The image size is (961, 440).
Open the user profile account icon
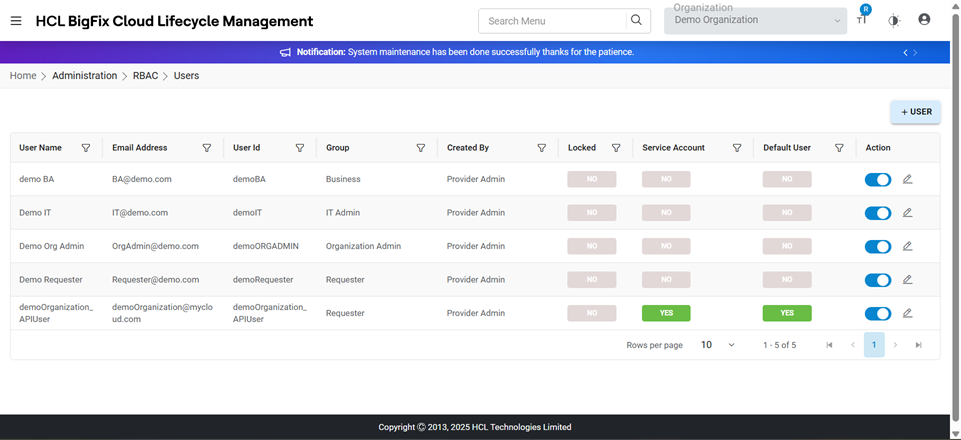pyautogui.click(x=923, y=20)
